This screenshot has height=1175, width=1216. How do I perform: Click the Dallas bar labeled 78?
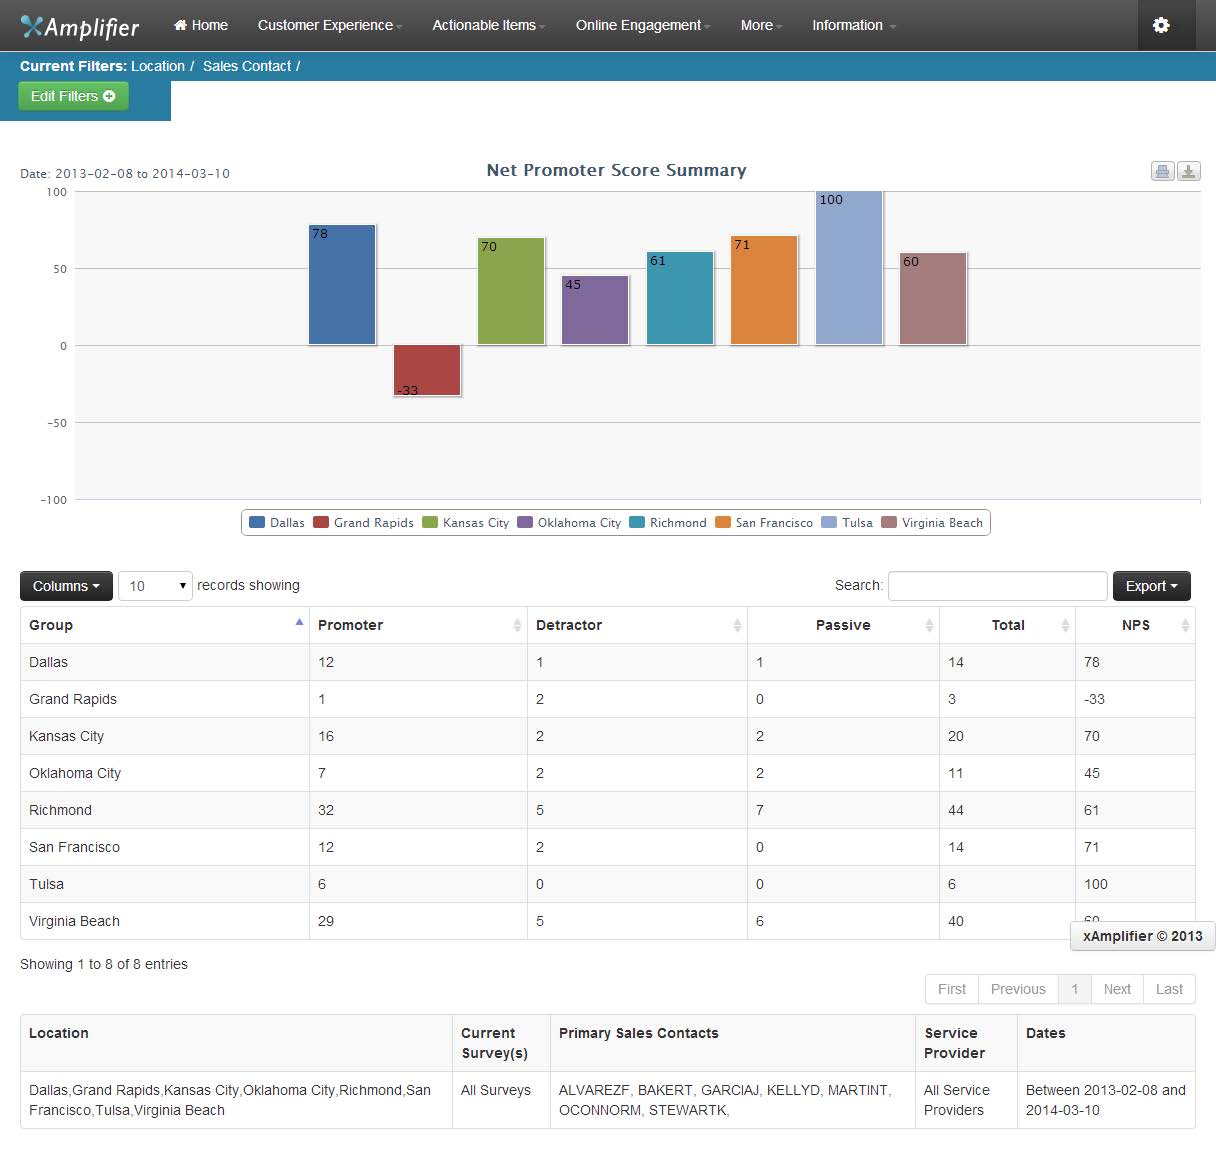pos(342,285)
